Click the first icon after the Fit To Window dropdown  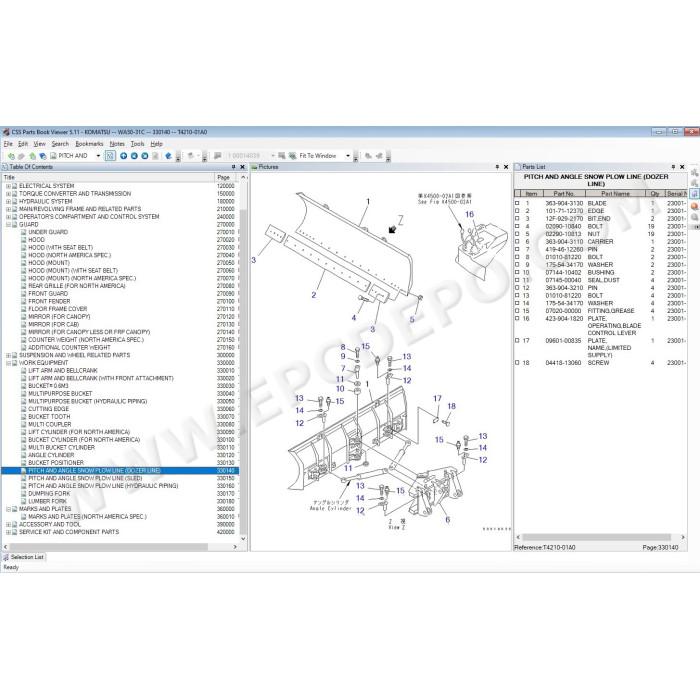coord(368,156)
